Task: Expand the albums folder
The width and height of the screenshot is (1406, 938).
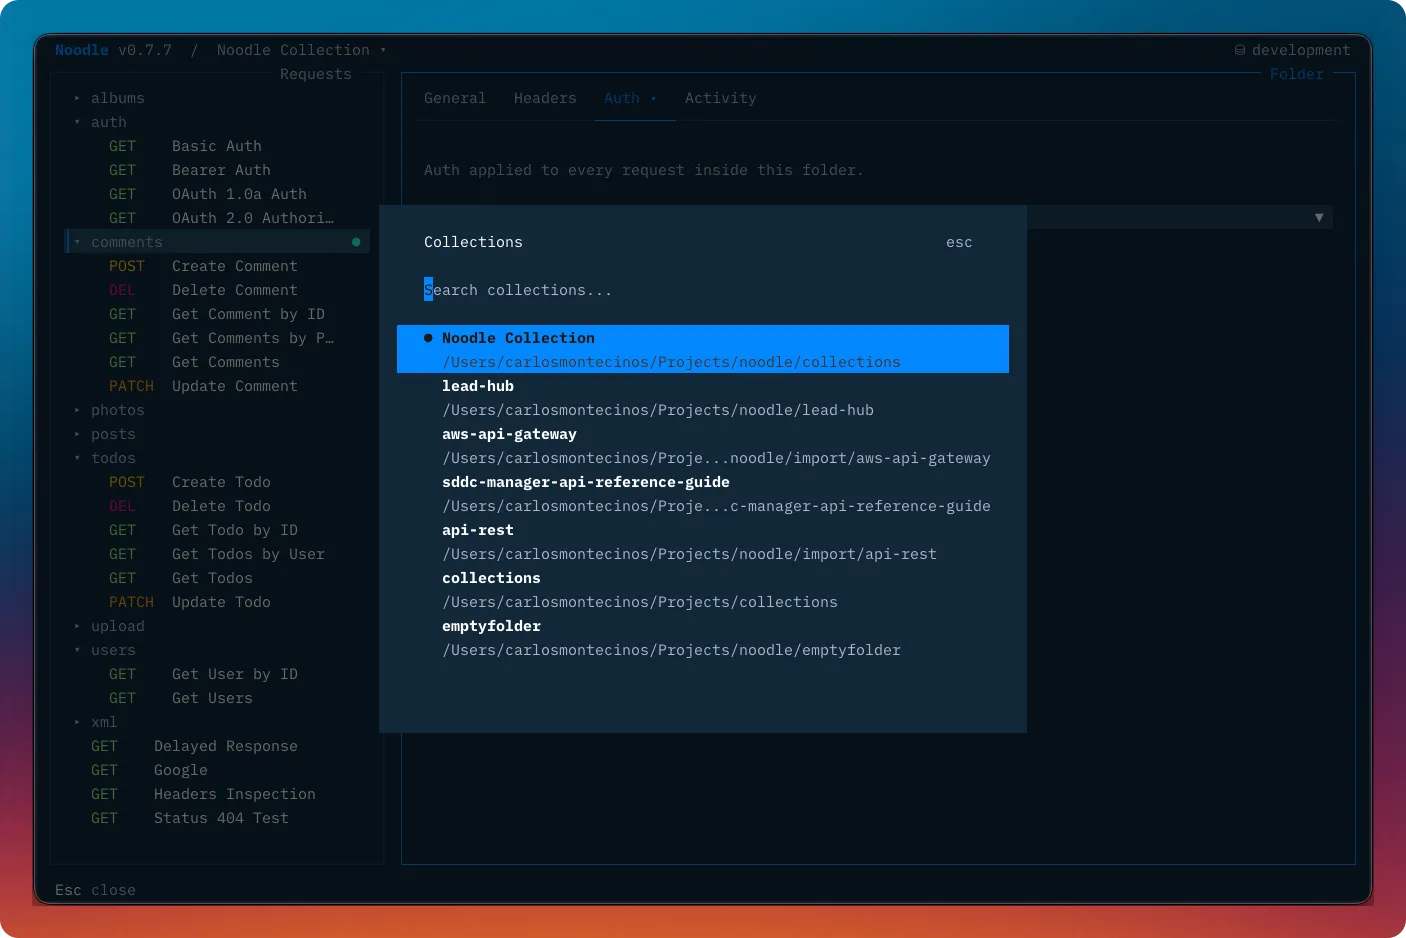Action: point(77,98)
